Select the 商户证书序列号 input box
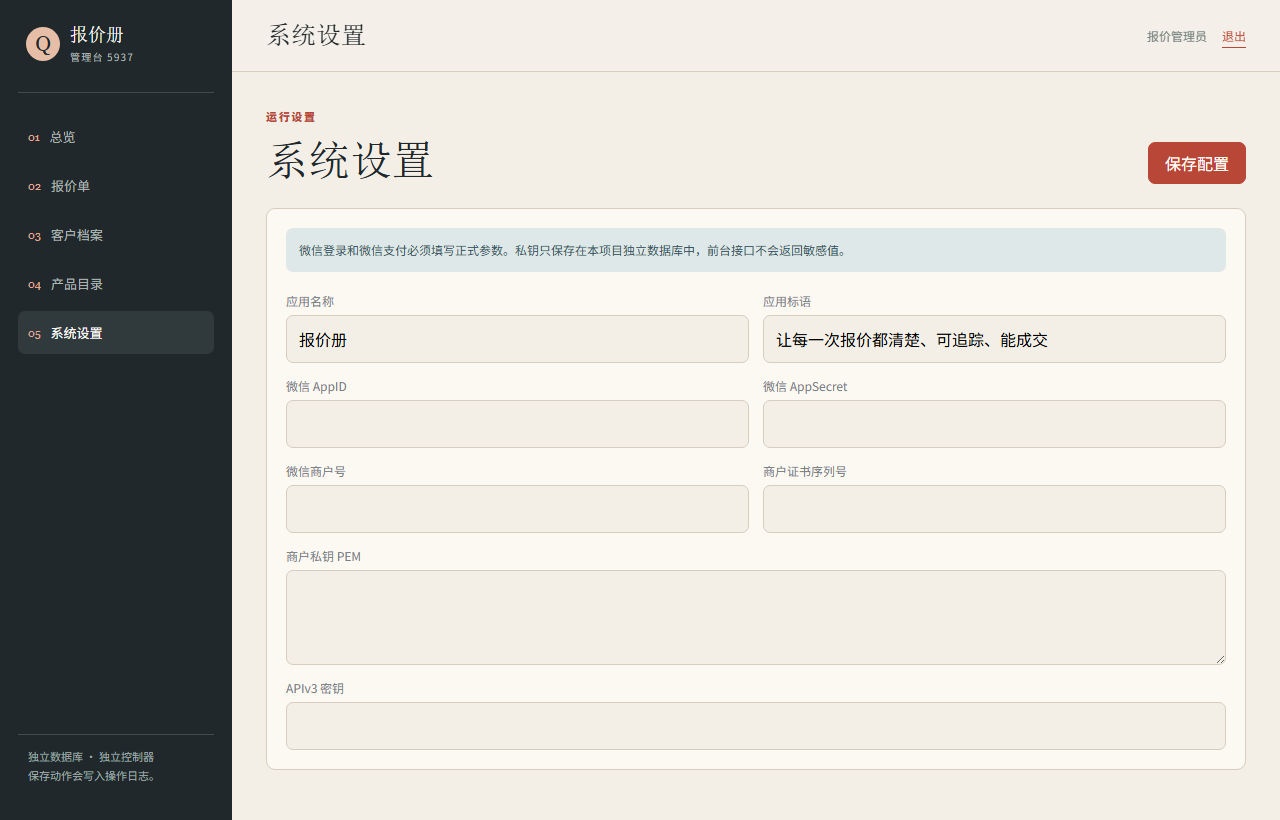This screenshot has height=820, width=1280. tap(994, 509)
